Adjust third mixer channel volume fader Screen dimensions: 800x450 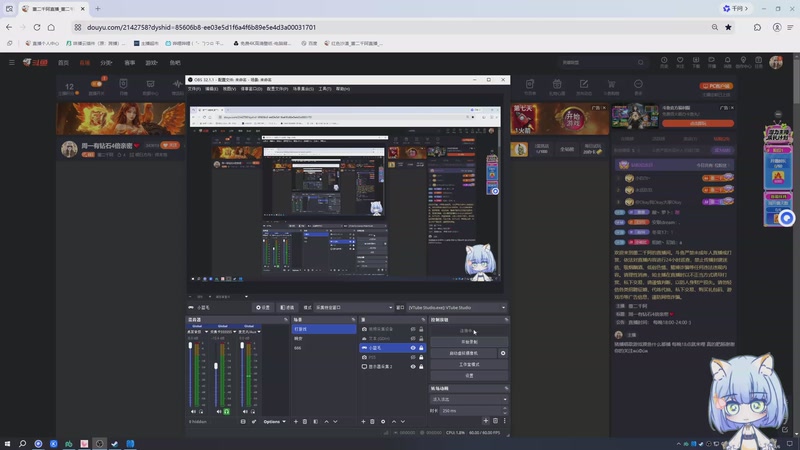pyautogui.click(x=242, y=345)
